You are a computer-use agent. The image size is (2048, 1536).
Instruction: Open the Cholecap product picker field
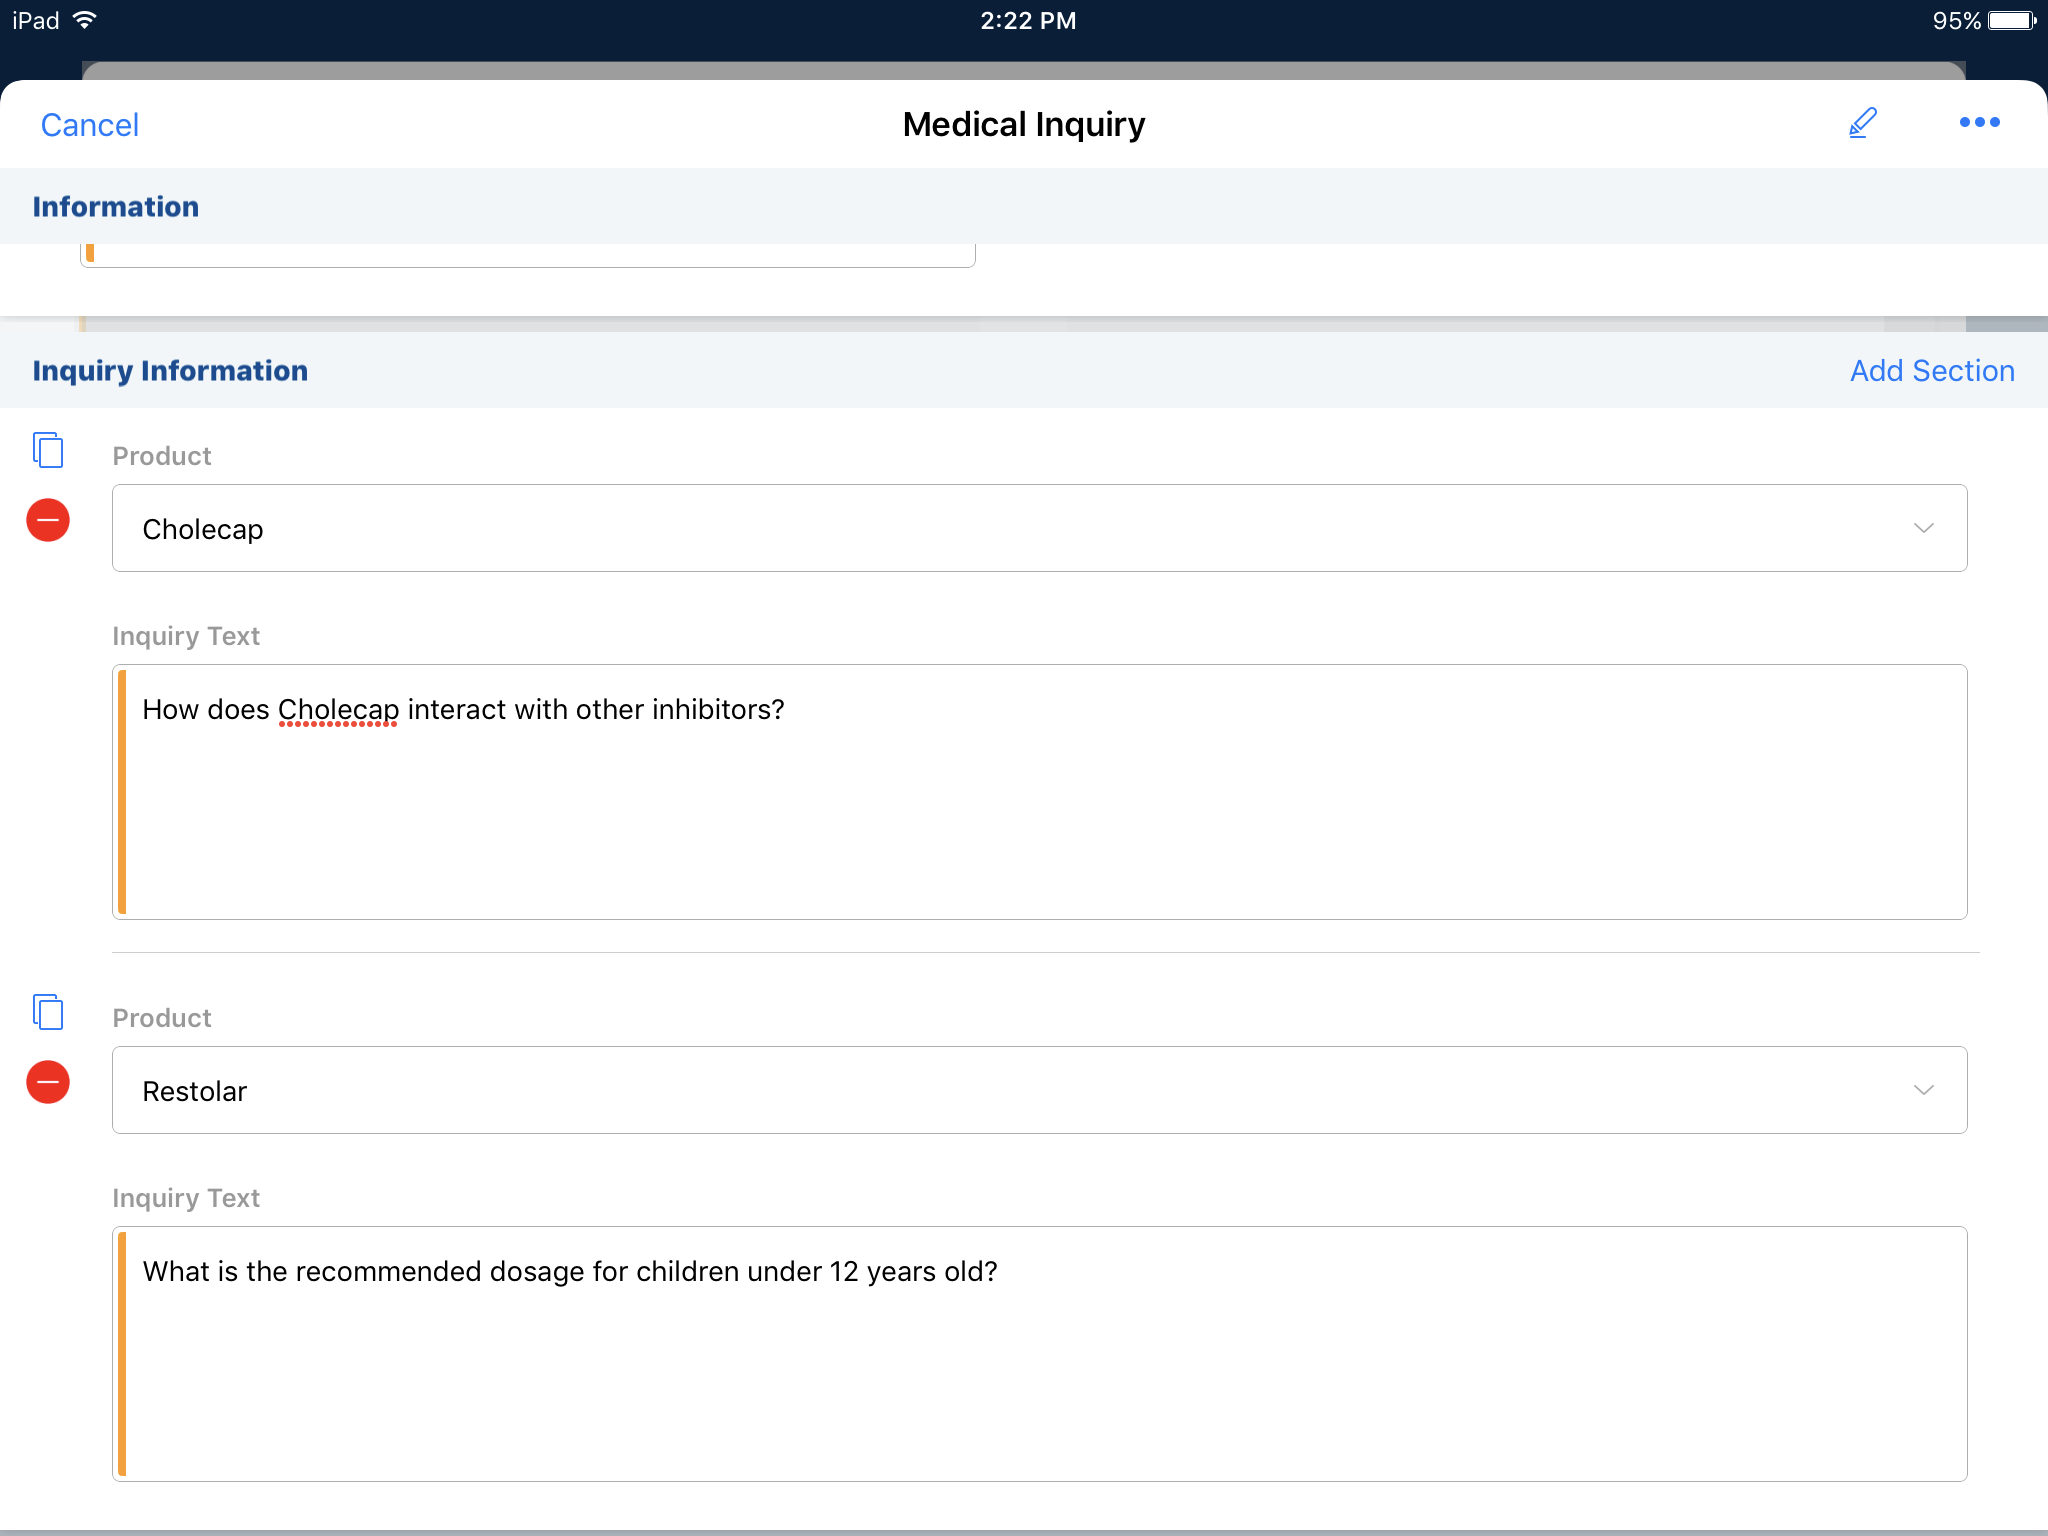(1000, 528)
